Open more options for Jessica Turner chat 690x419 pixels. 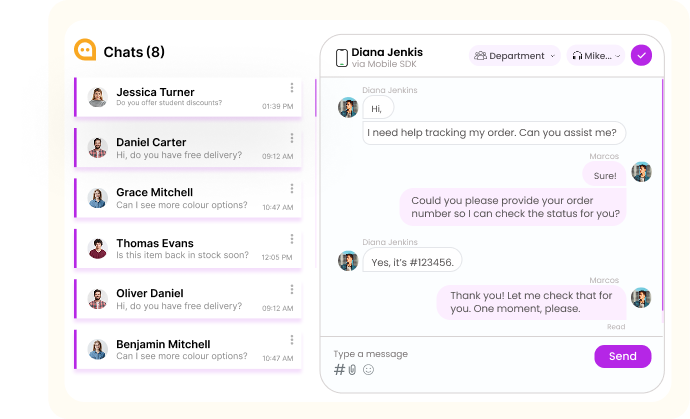tap(292, 88)
